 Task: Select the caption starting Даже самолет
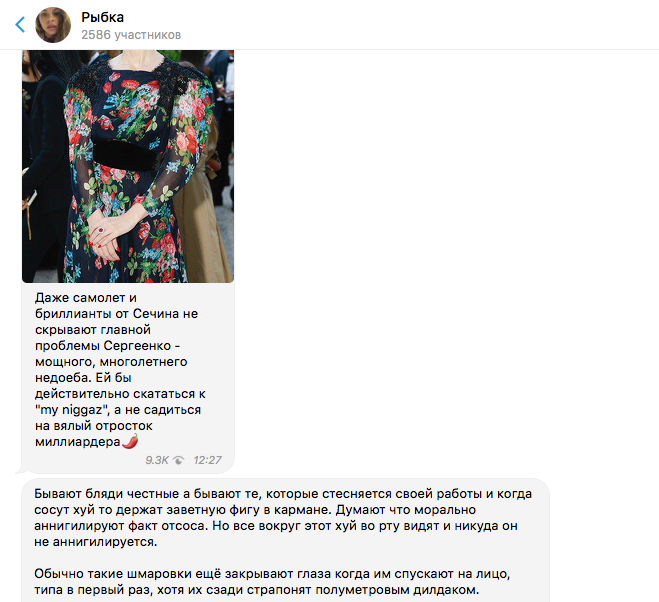coord(120,370)
